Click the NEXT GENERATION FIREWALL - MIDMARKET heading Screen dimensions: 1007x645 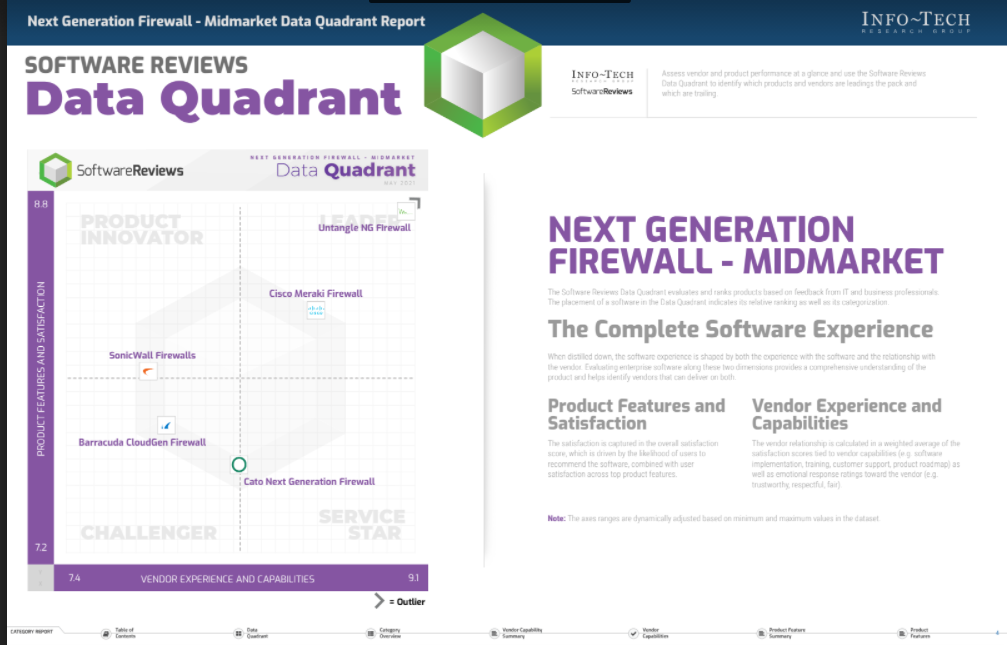click(x=745, y=245)
